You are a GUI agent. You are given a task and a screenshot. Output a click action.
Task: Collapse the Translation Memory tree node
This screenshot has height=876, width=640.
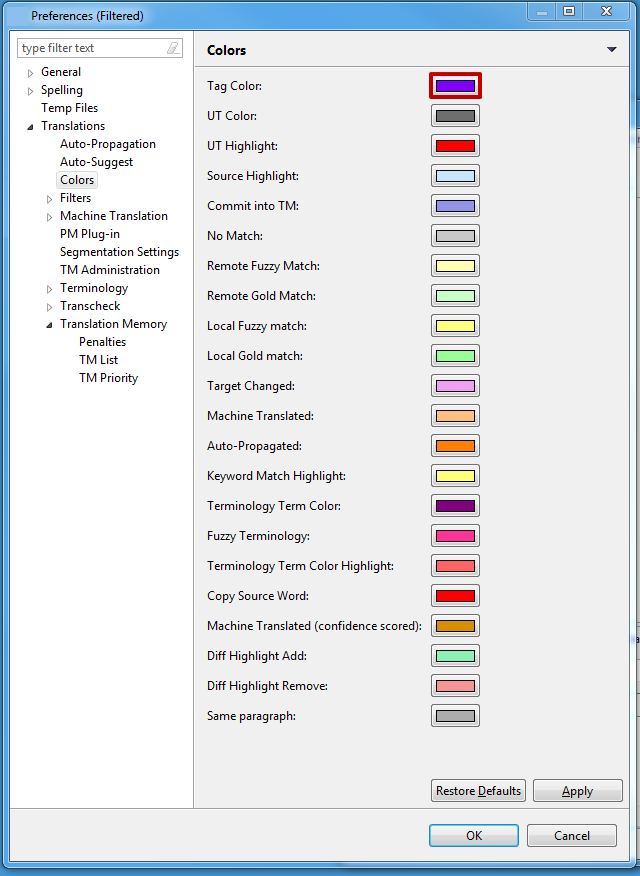point(50,325)
